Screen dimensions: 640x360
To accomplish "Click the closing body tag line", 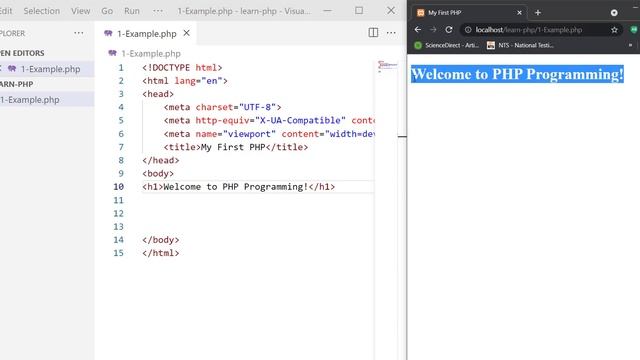I will point(160,240).
